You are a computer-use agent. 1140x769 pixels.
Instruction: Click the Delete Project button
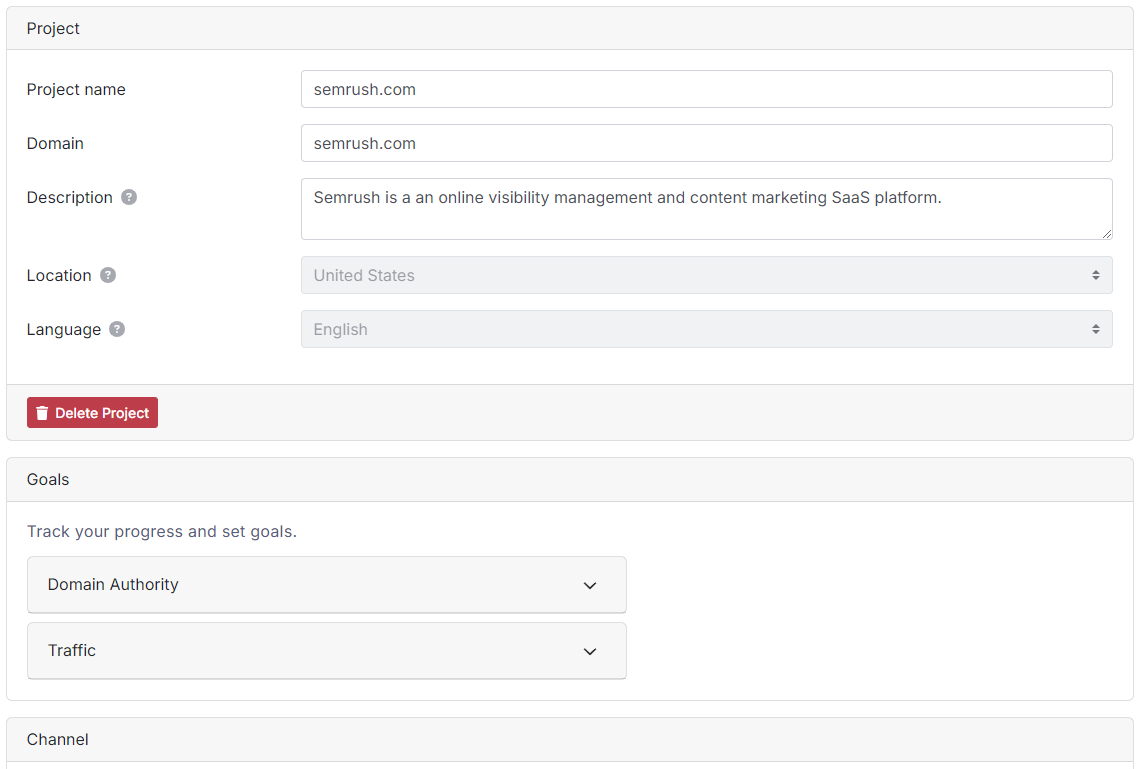pyautogui.click(x=92, y=412)
